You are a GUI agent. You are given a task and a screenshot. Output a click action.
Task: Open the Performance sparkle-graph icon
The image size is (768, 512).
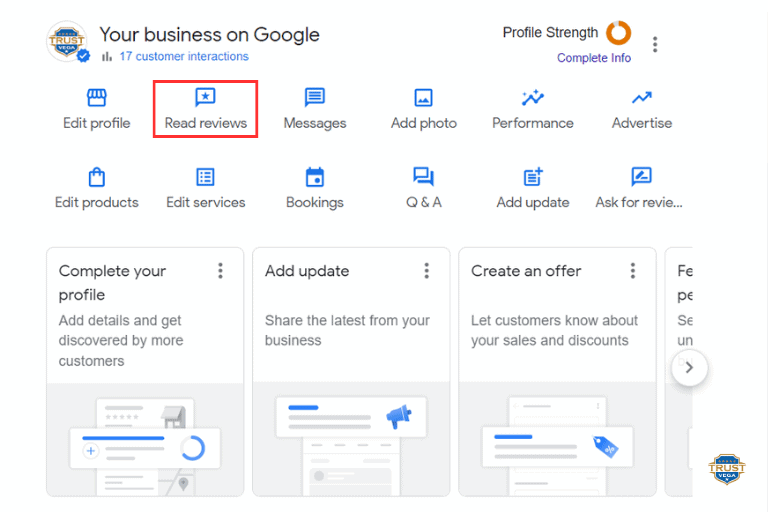[x=533, y=98]
